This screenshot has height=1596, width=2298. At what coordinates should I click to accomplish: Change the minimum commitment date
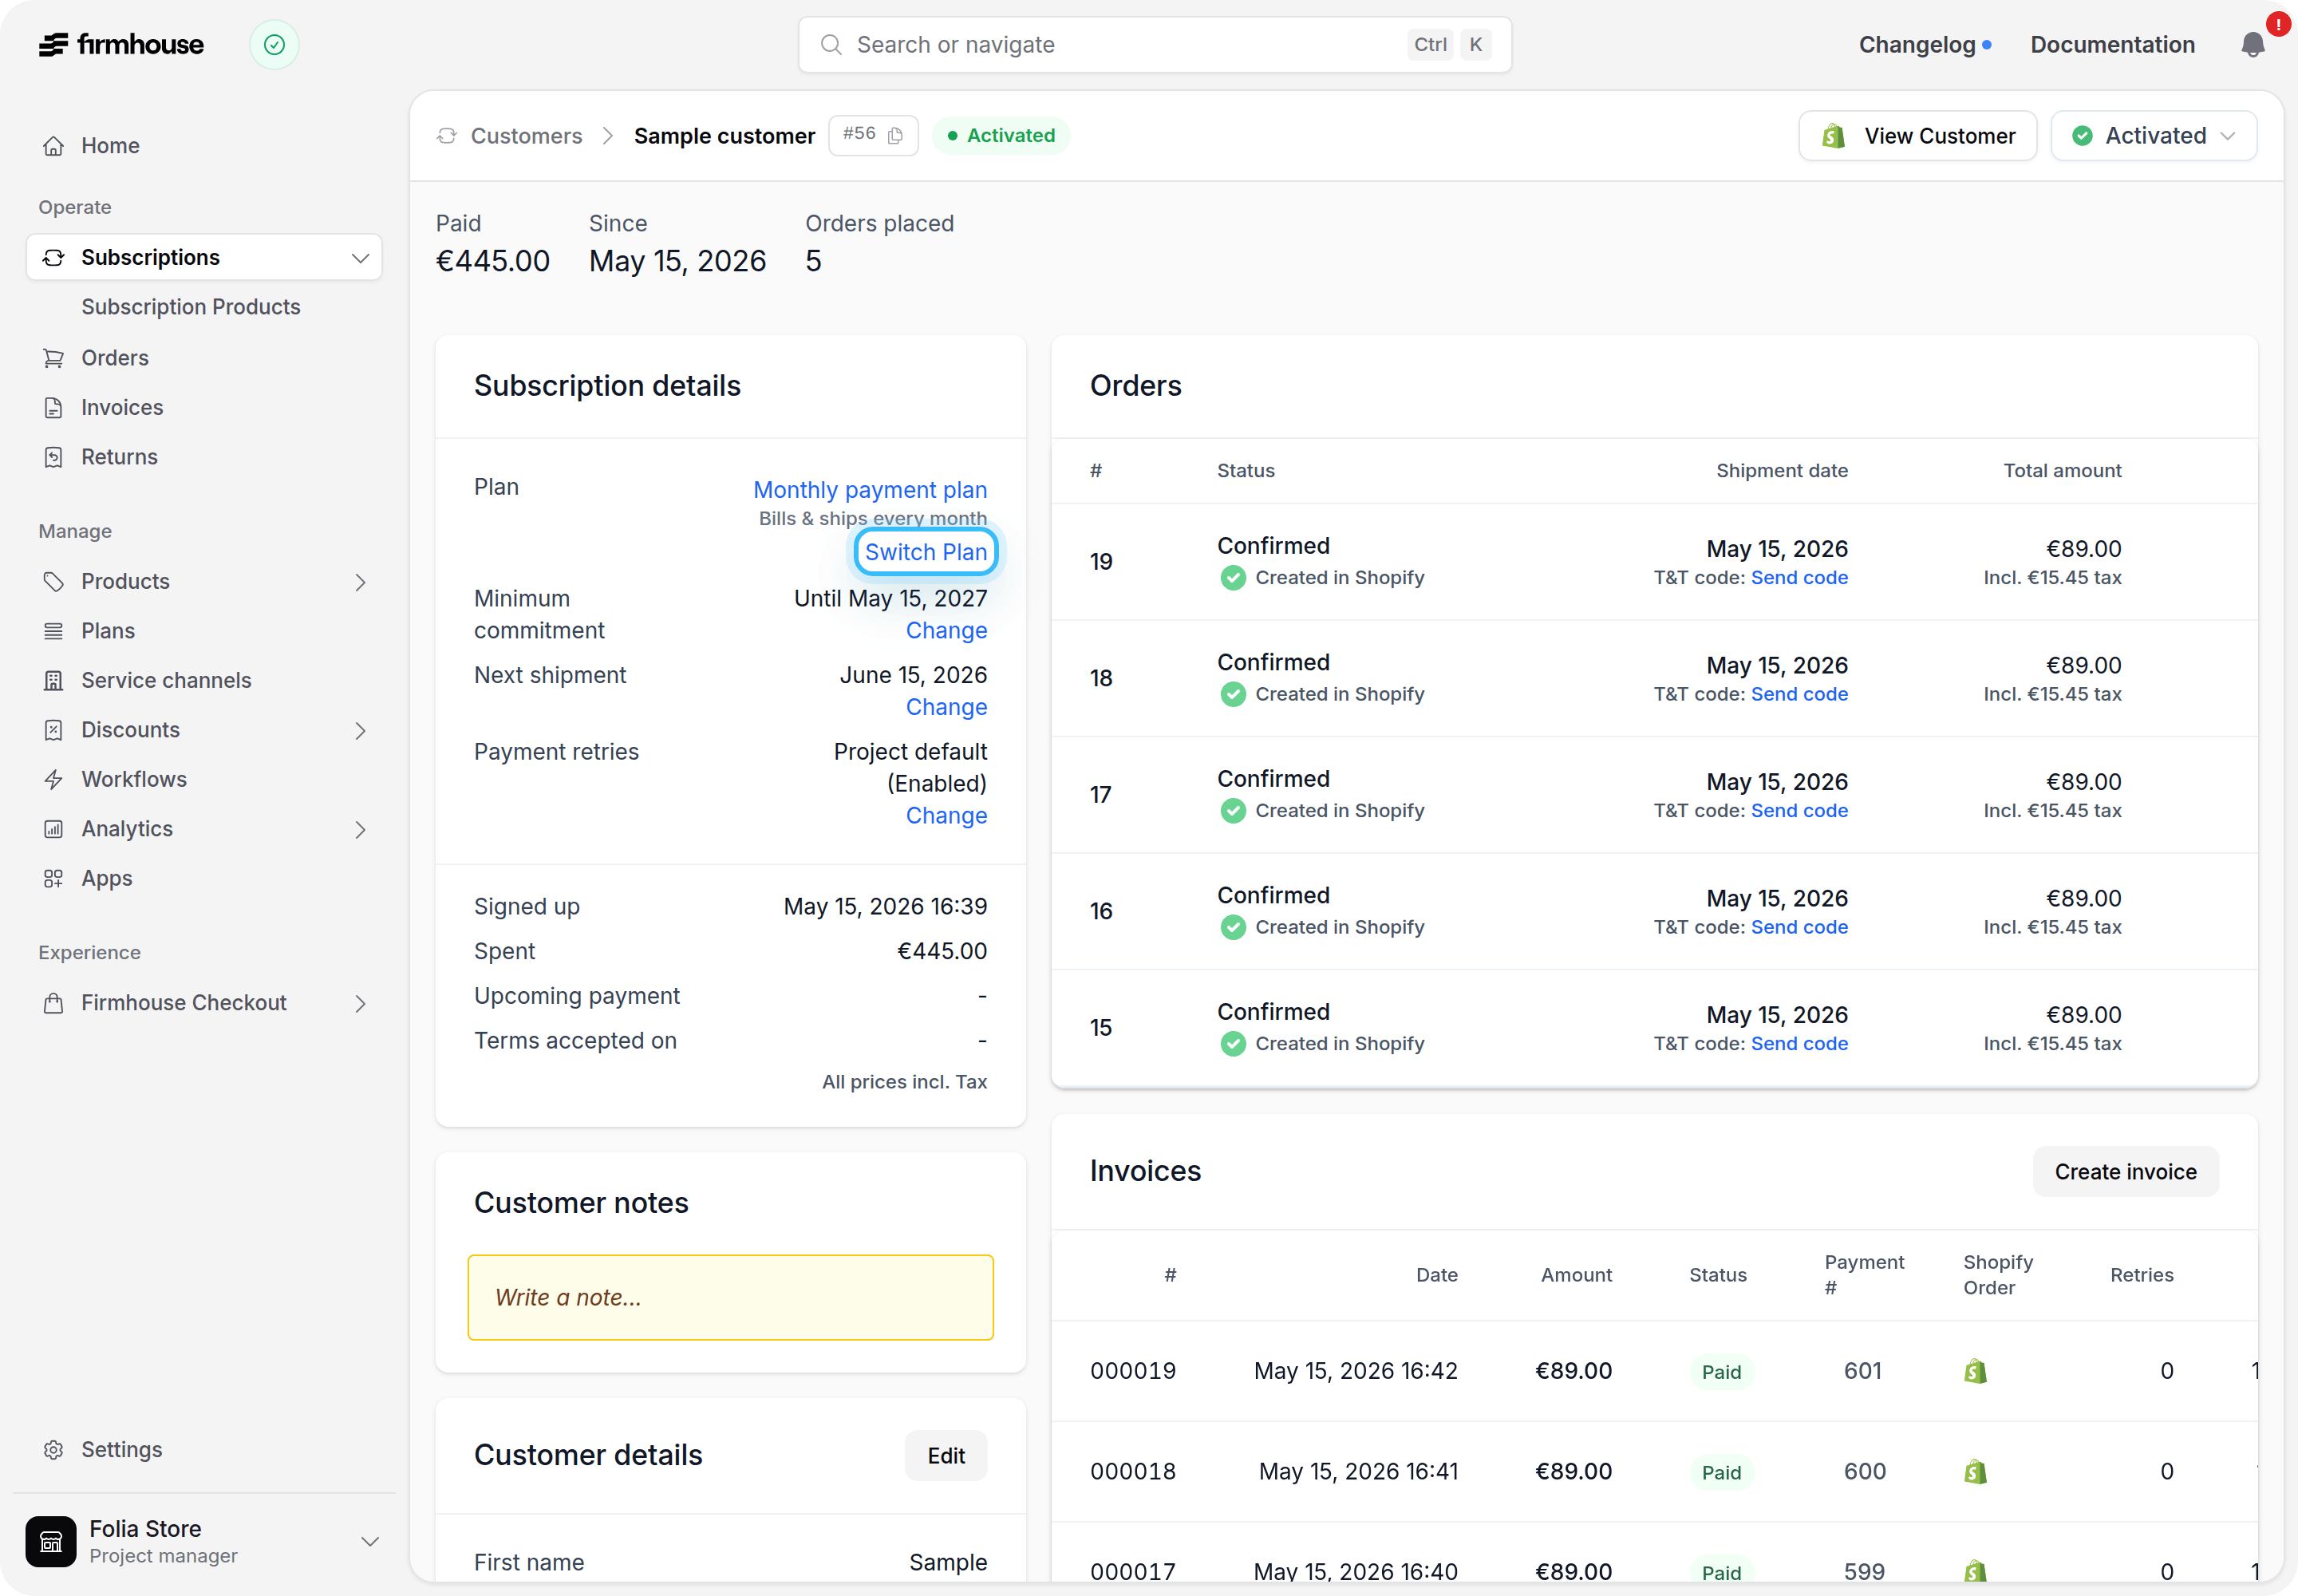coord(946,631)
